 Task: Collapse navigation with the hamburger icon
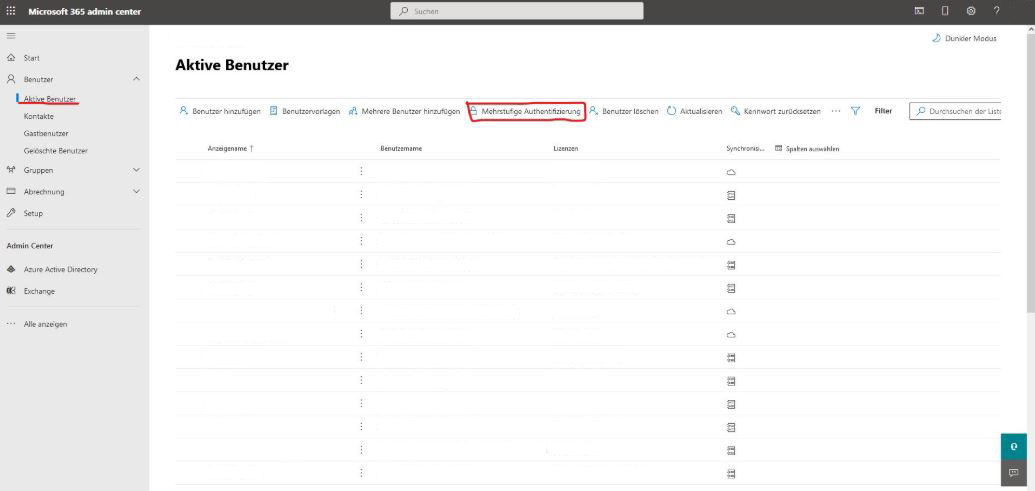11,36
